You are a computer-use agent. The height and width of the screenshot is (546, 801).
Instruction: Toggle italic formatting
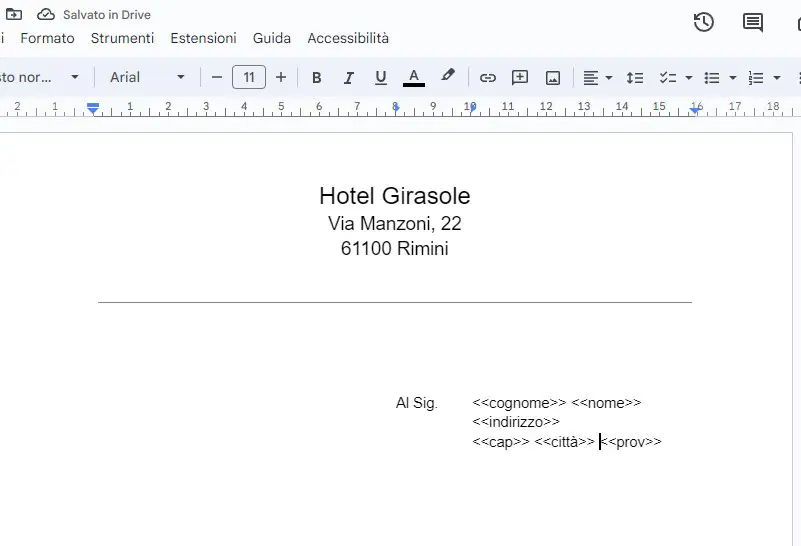click(348, 78)
